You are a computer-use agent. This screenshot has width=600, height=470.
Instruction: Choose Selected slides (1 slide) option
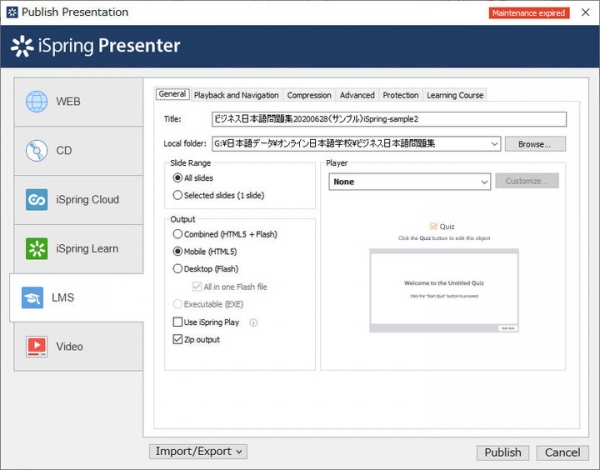pos(178,195)
